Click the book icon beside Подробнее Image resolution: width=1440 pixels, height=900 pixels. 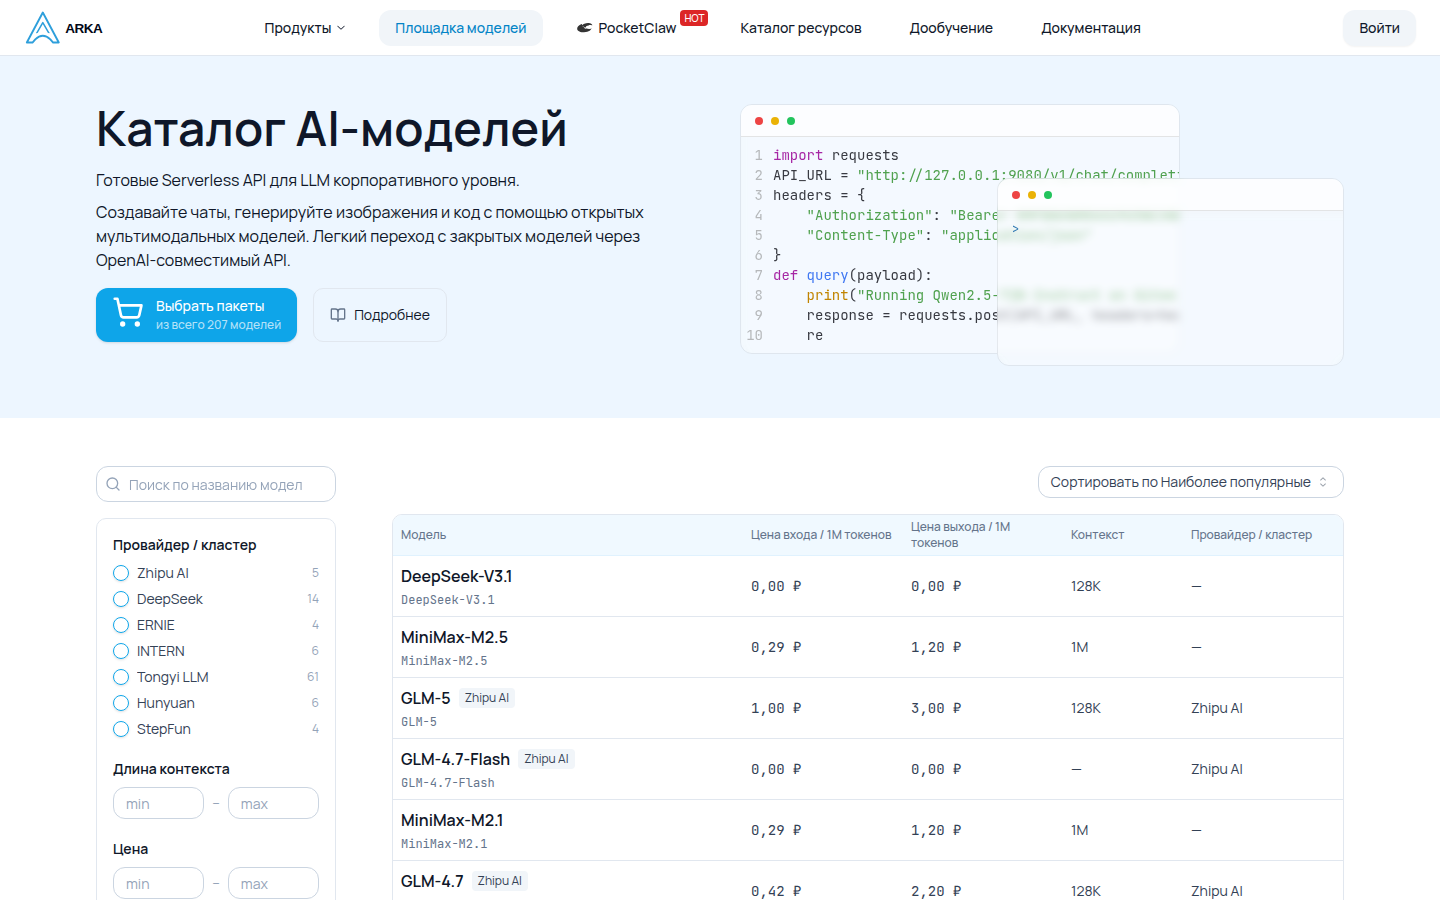click(x=338, y=315)
